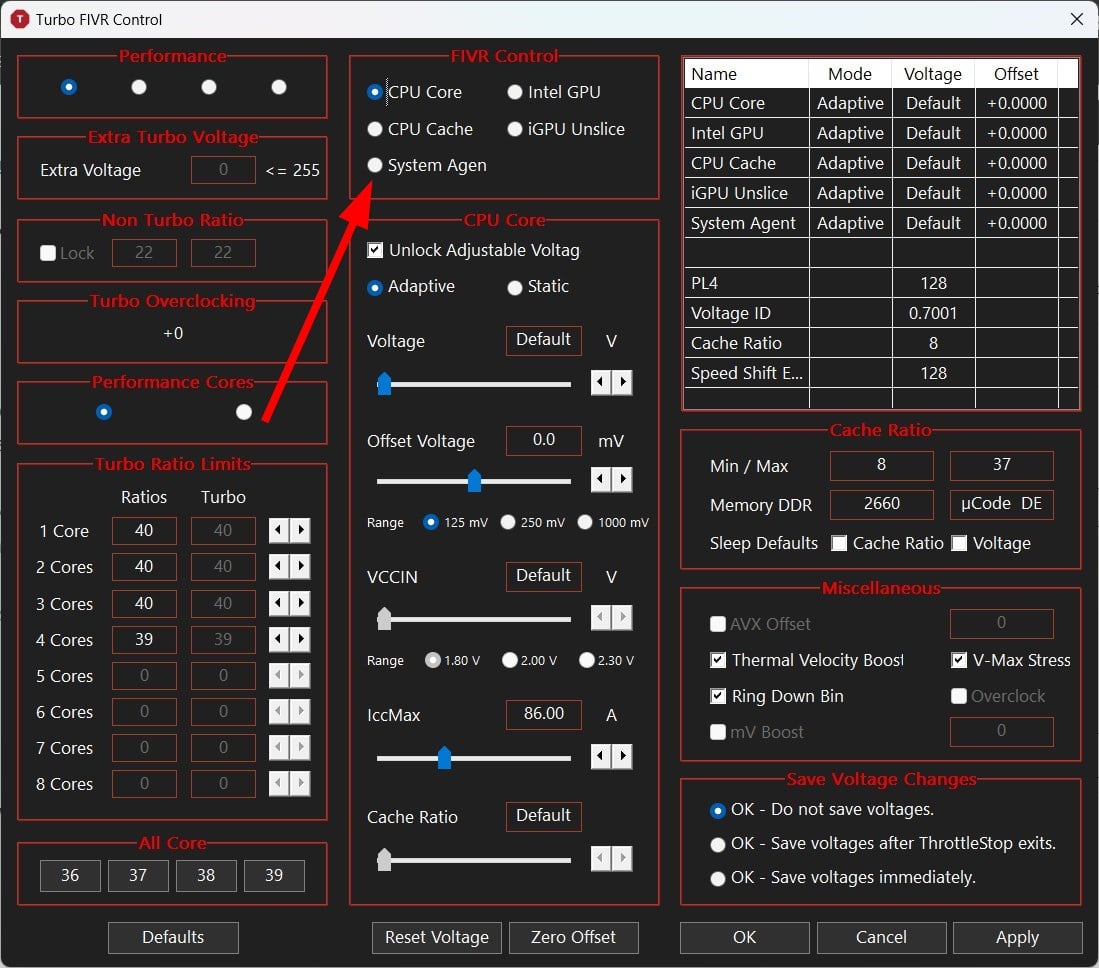Disable Thermal Velocity Boost
Viewport: 1099px width, 968px height.
click(x=717, y=660)
